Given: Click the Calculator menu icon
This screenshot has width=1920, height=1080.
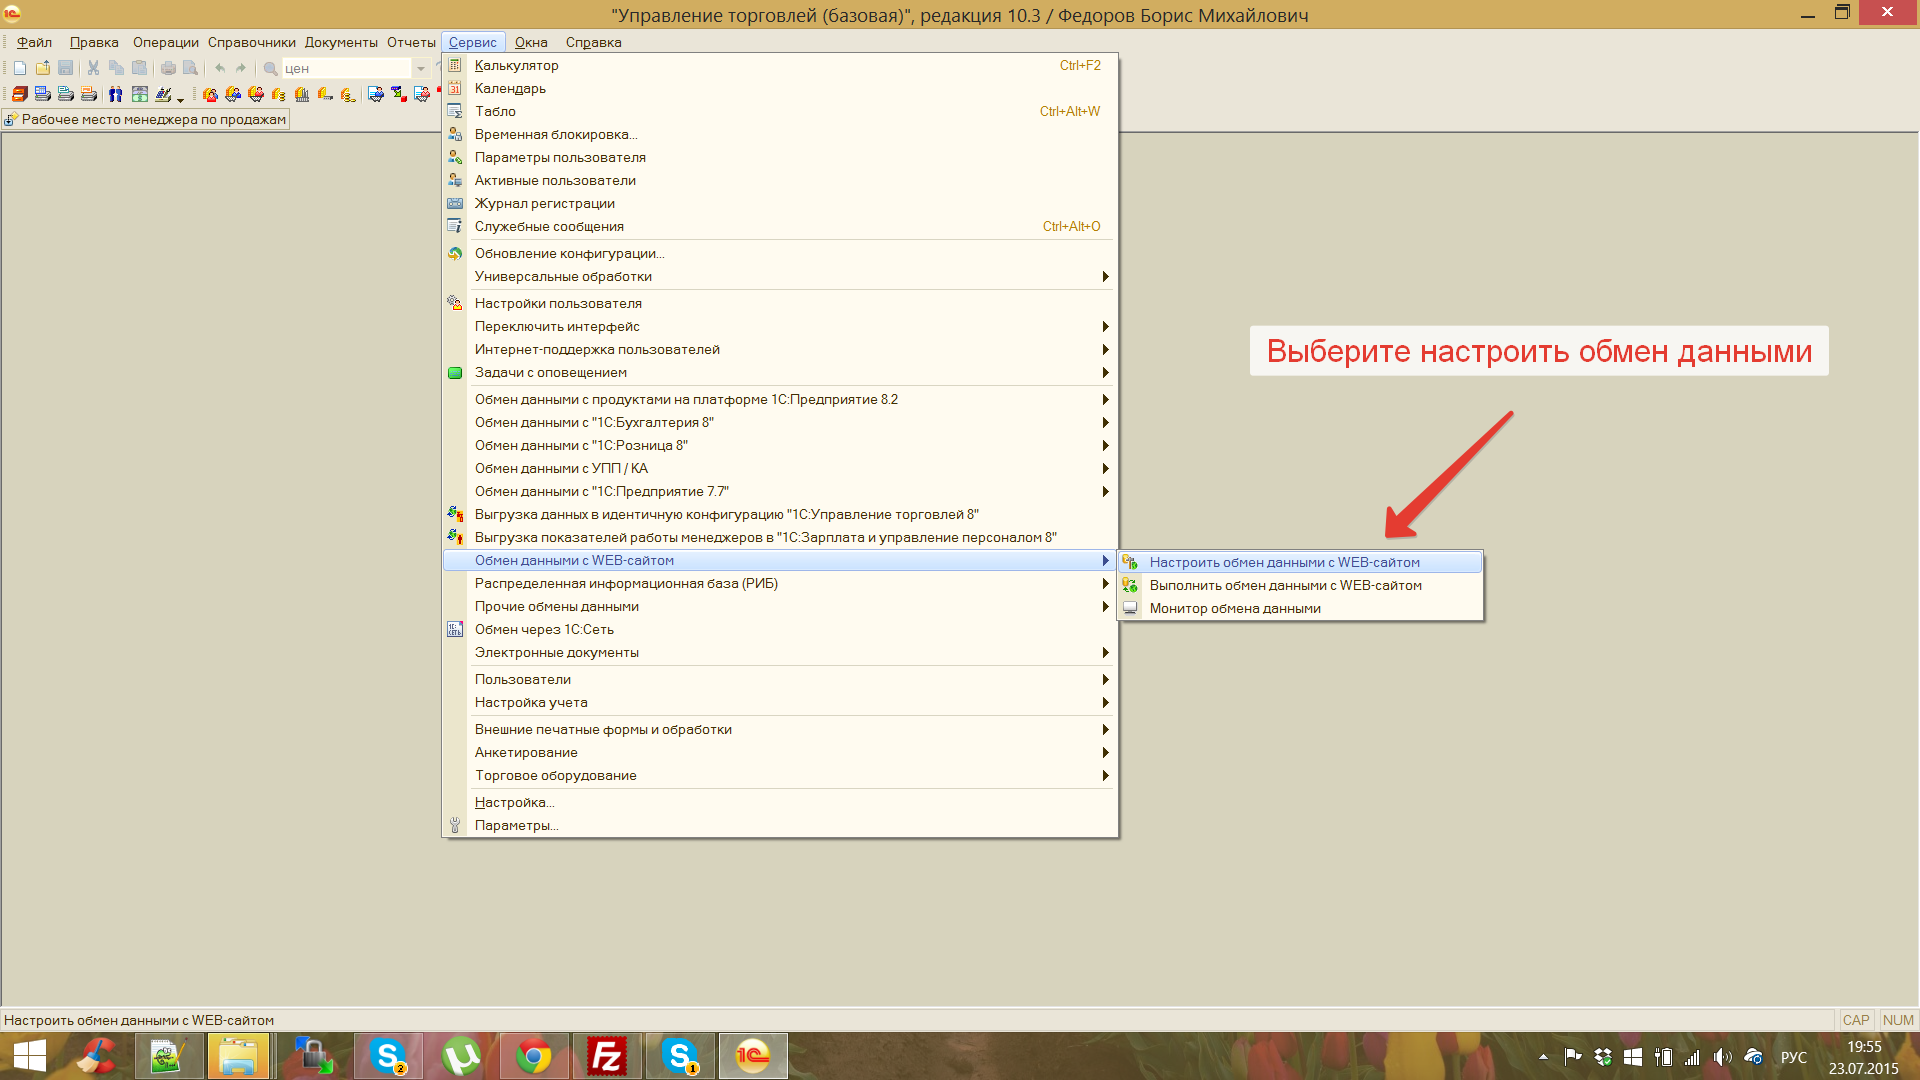Looking at the screenshot, I should point(455,65).
